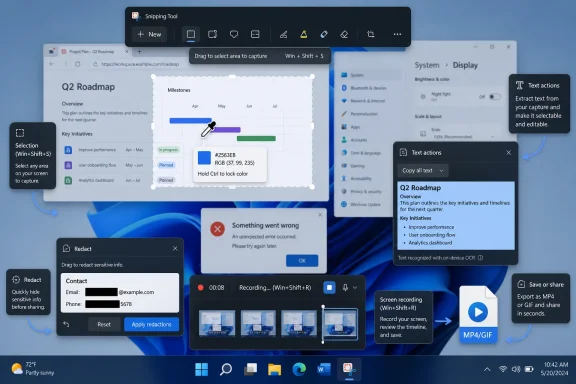Choose the ballpoint pen tool
The width and height of the screenshot is (576, 384).
pyautogui.click(x=283, y=35)
